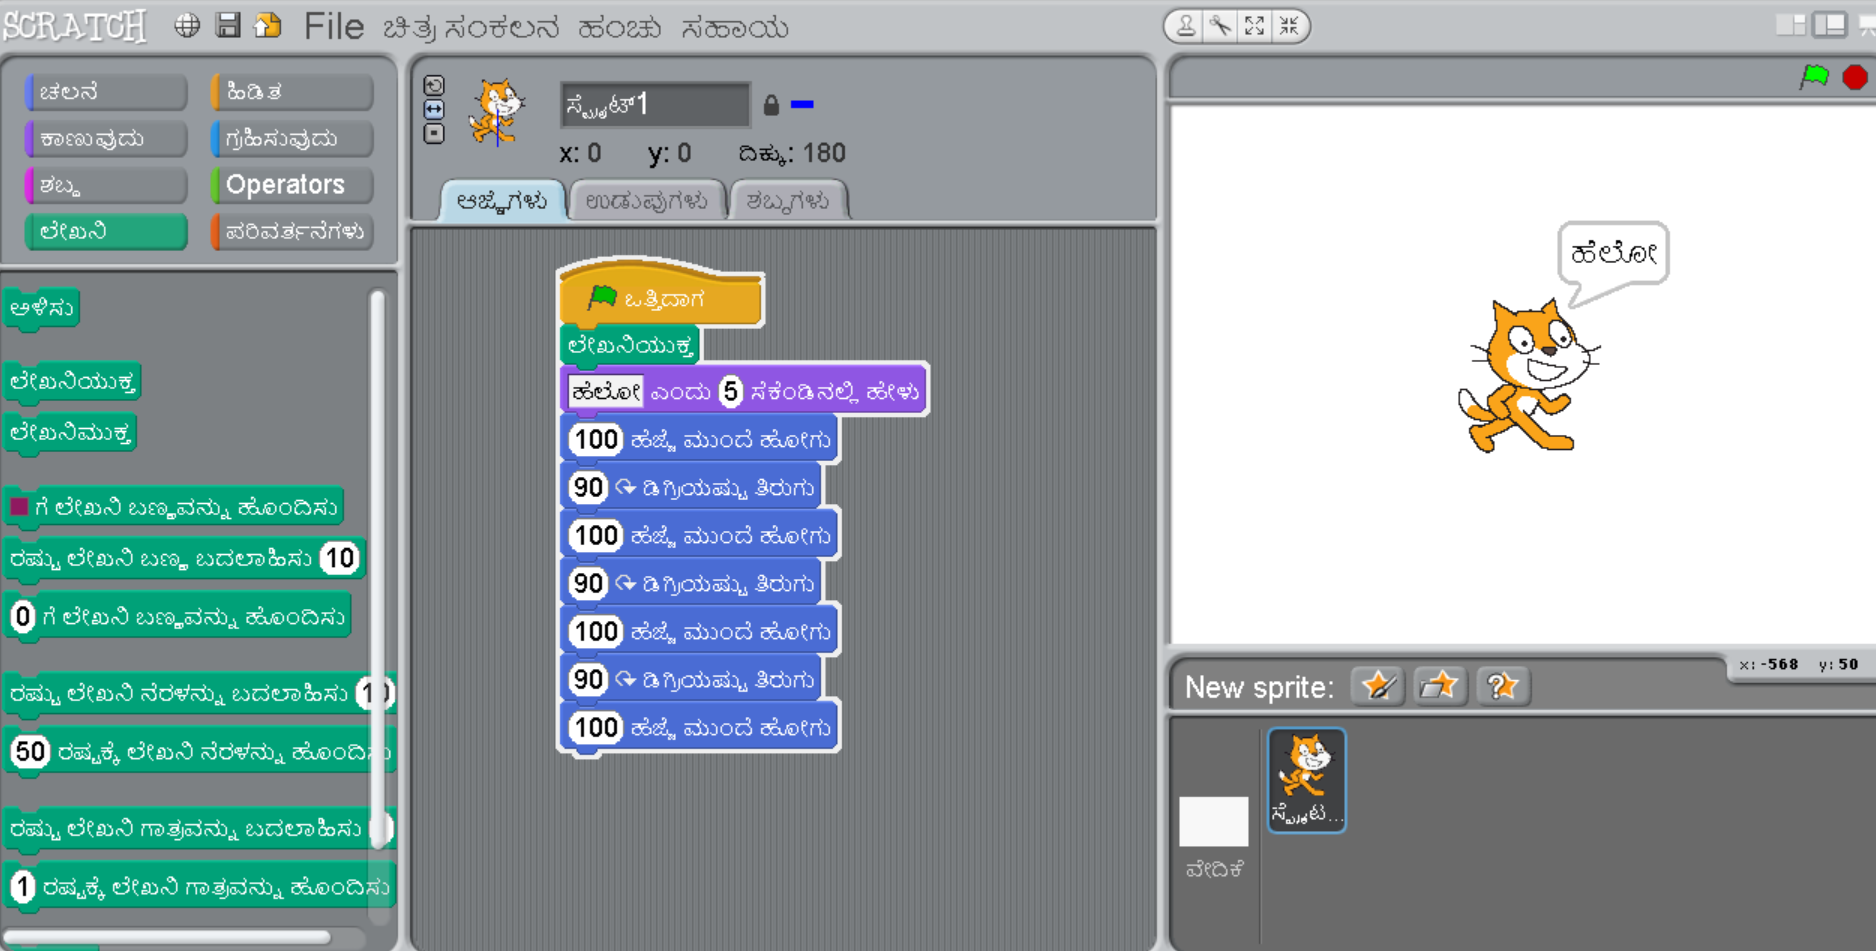Save the project with the floppy disk icon
Image resolution: width=1876 pixels, height=951 pixels.
228,26
